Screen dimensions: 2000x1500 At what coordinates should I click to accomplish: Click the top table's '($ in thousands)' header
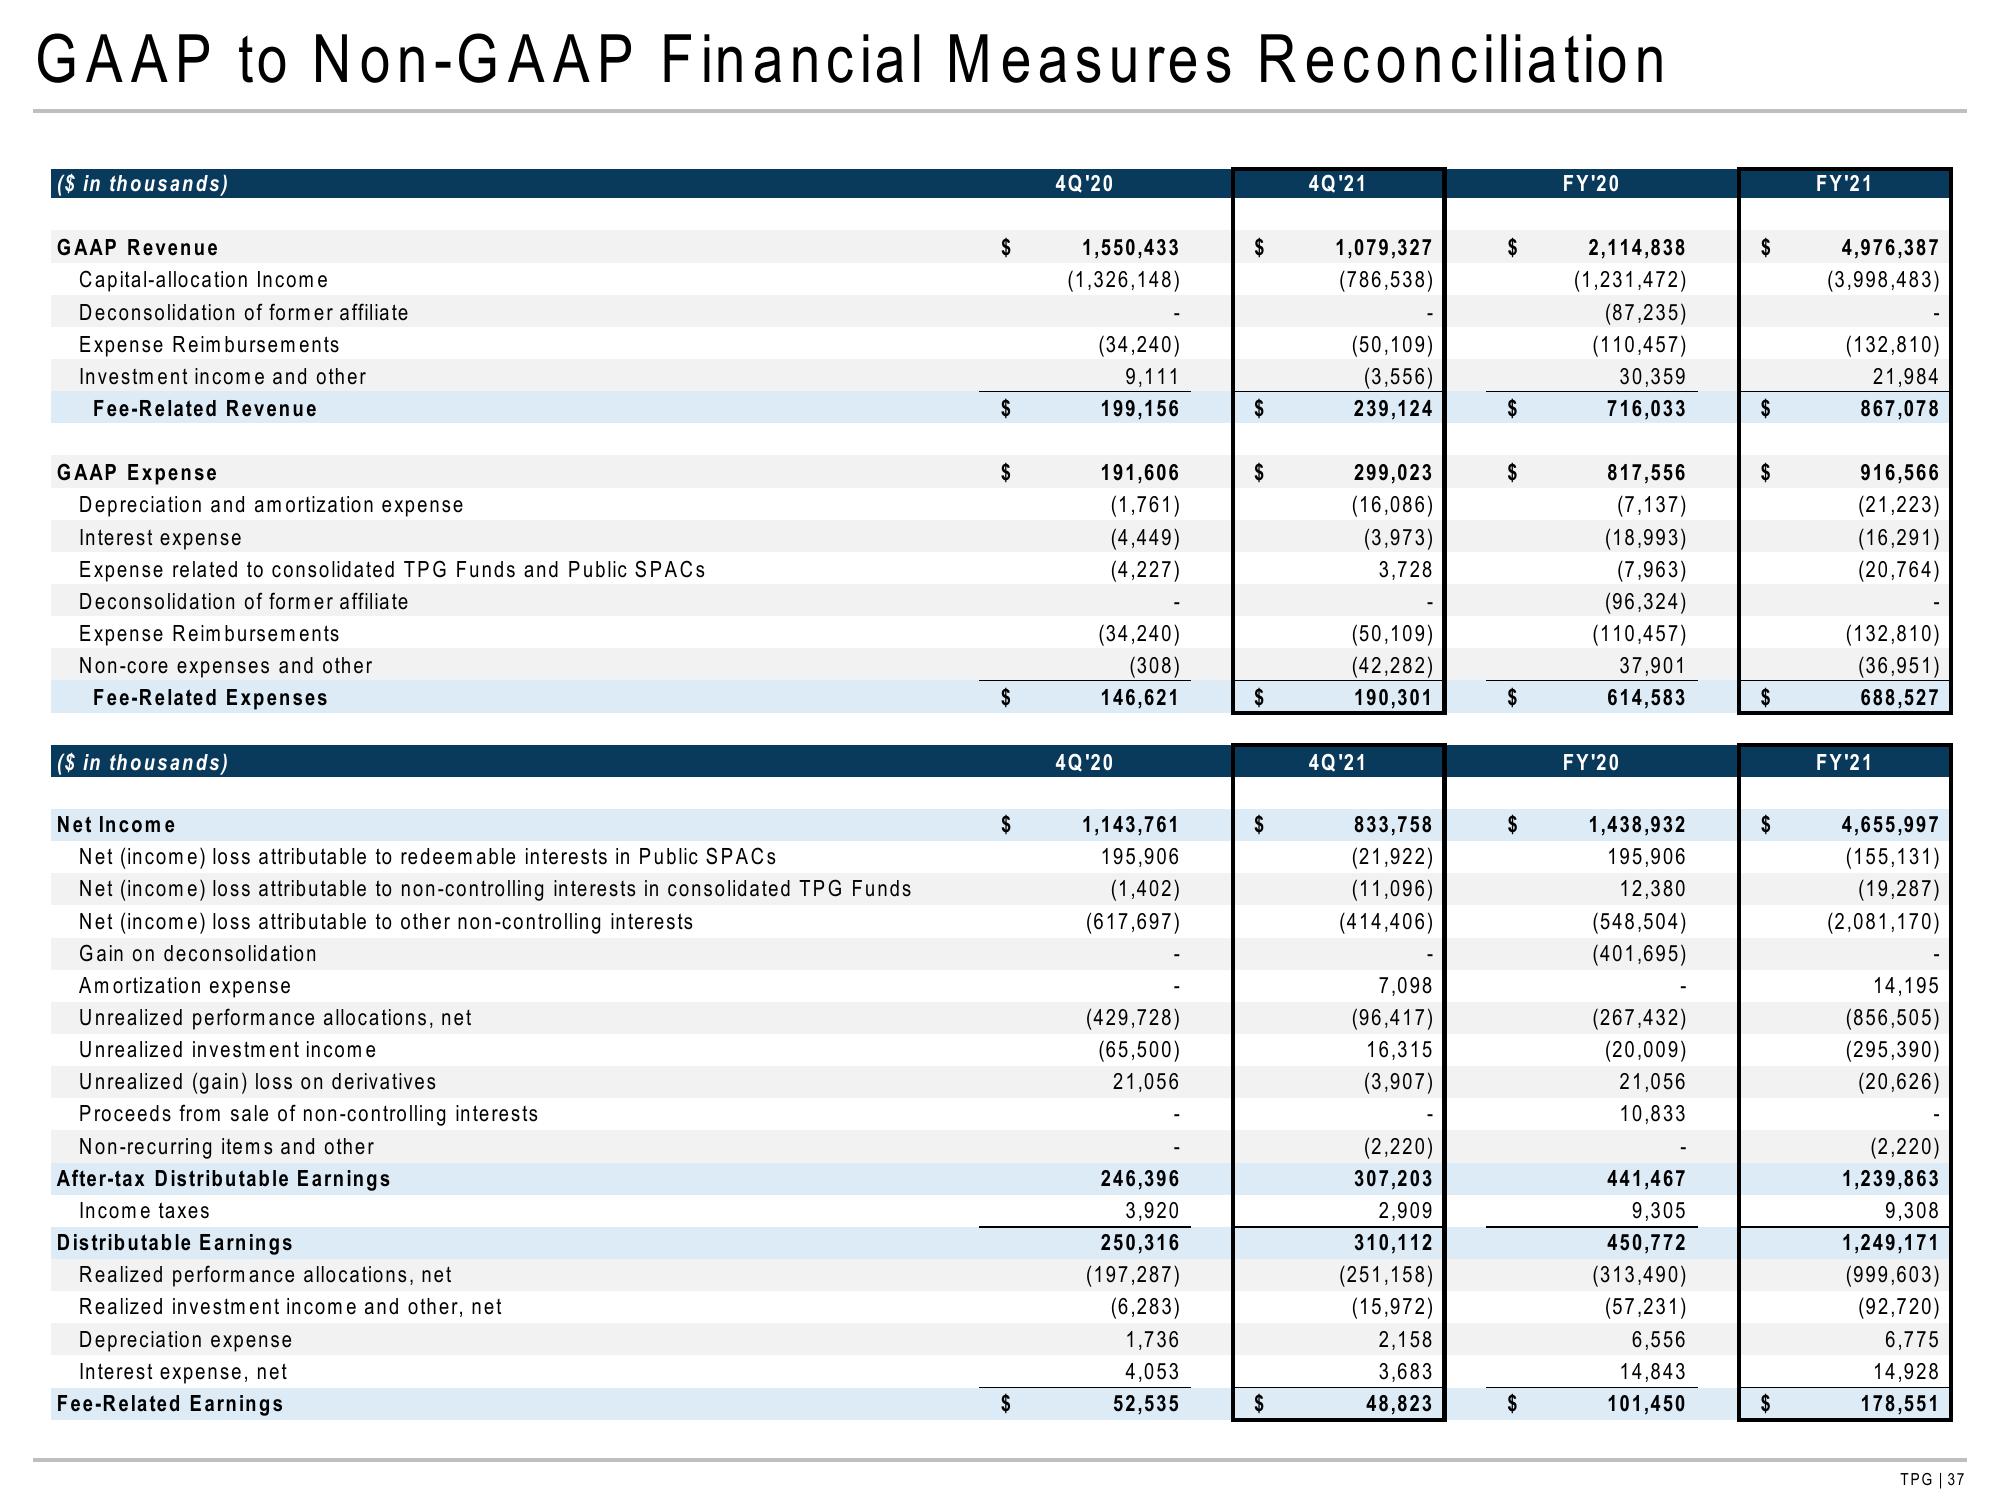pyautogui.click(x=142, y=184)
